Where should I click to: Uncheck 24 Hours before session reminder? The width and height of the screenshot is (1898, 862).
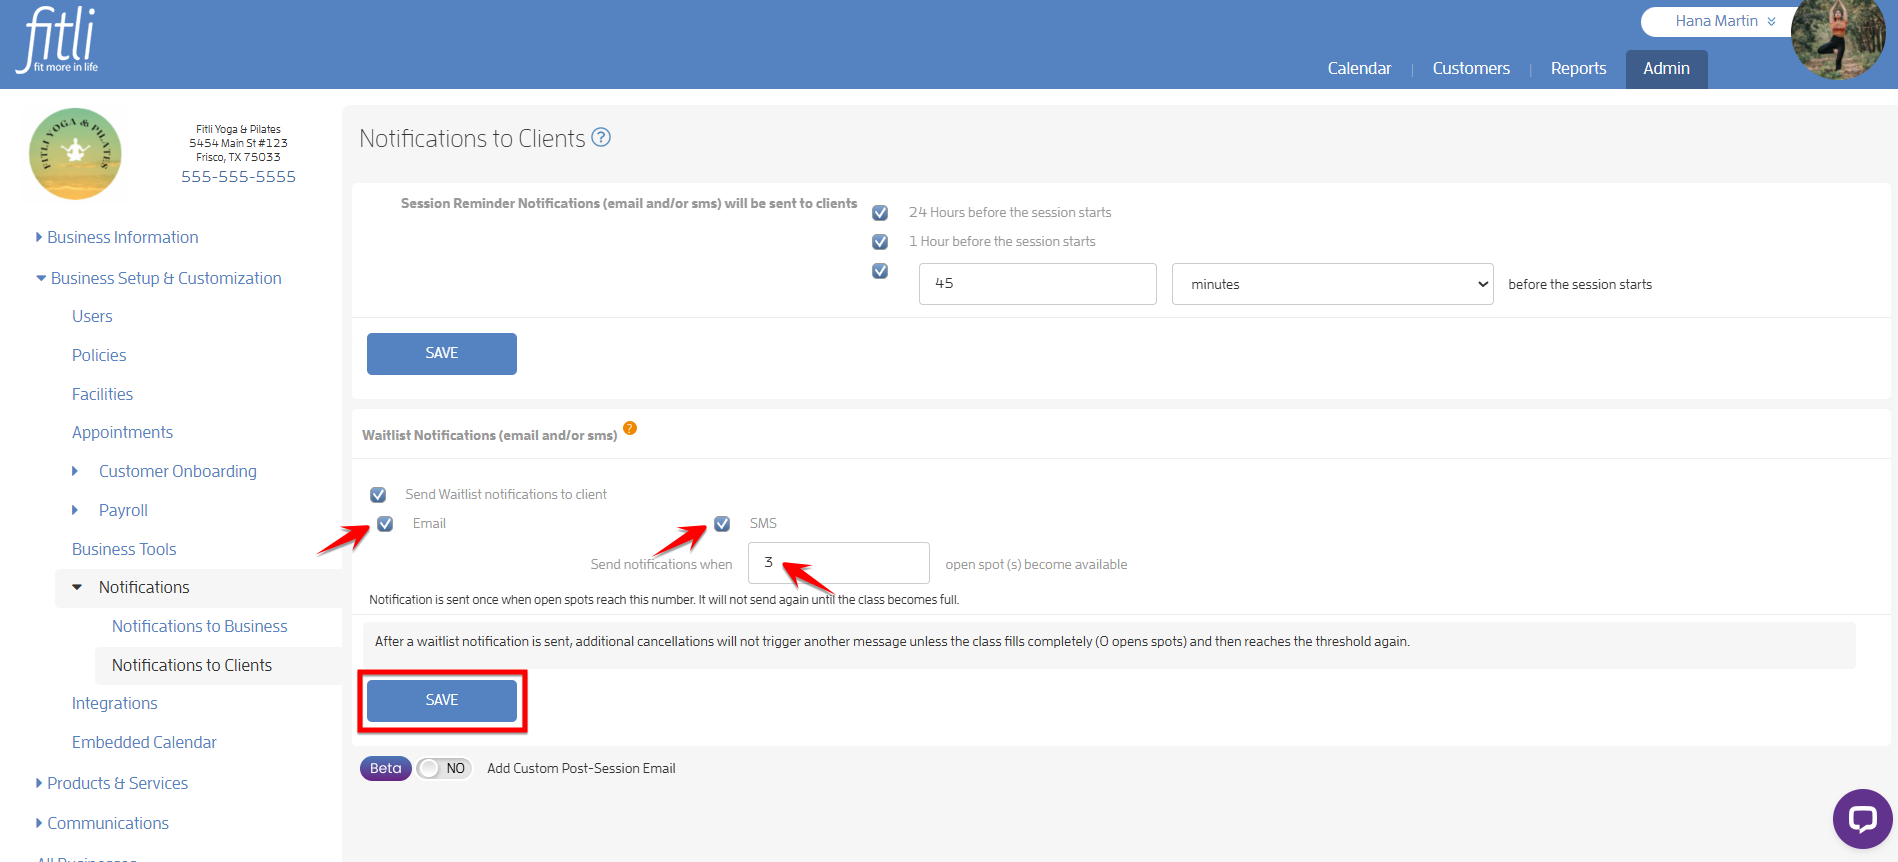pyautogui.click(x=880, y=213)
